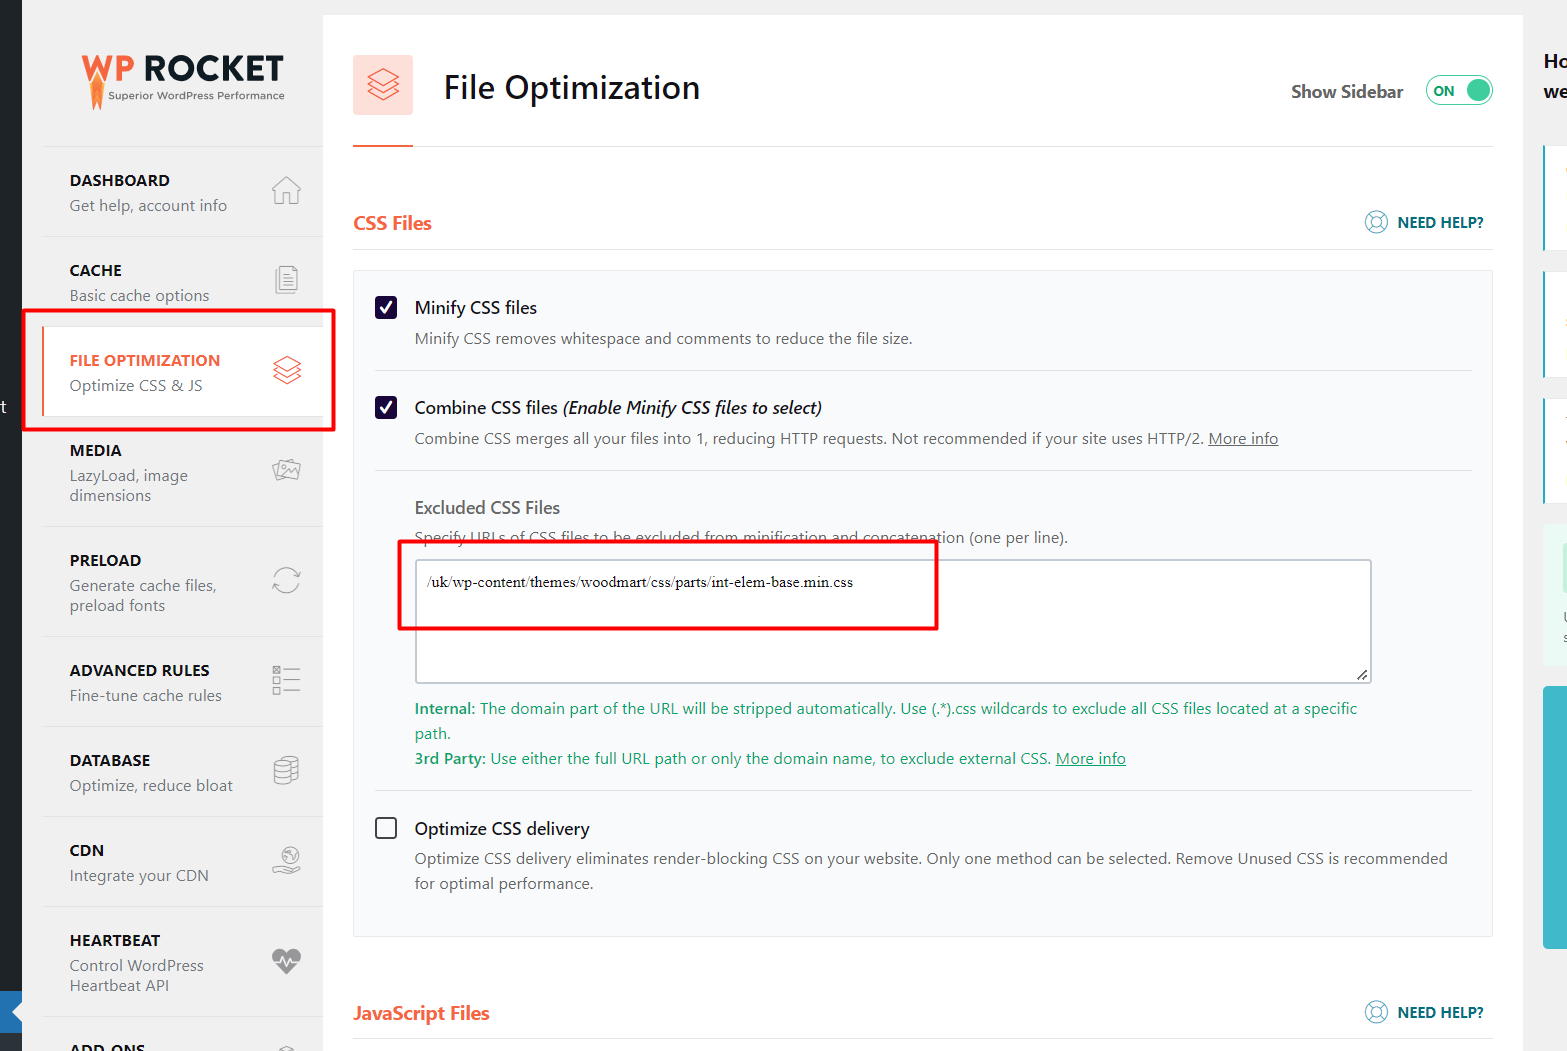Click the textarea resize handle corner

click(x=1362, y=675)
